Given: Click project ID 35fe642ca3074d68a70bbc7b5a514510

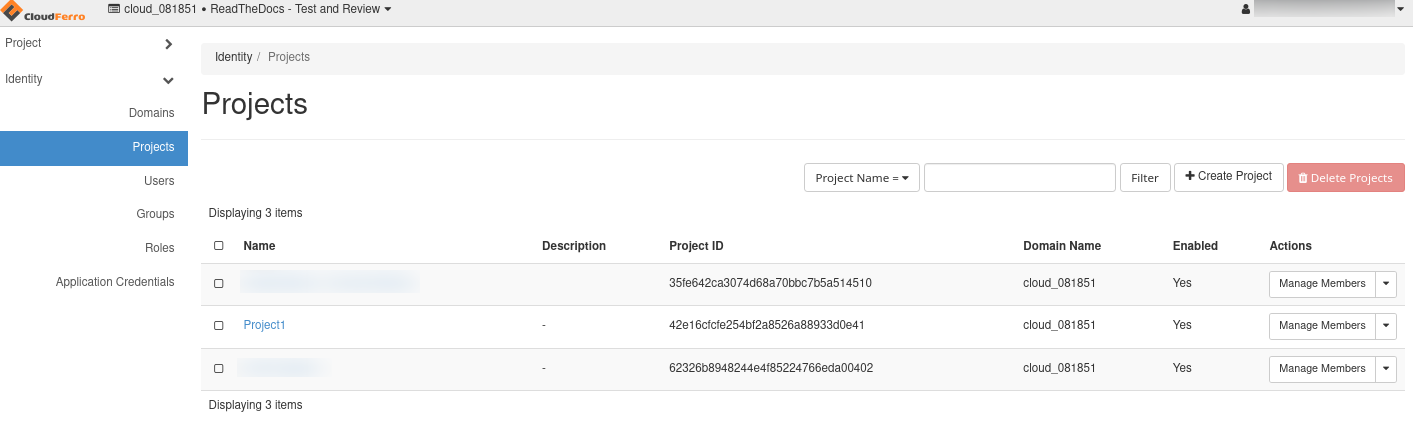Looking at the screenshot, I should 770,283.
